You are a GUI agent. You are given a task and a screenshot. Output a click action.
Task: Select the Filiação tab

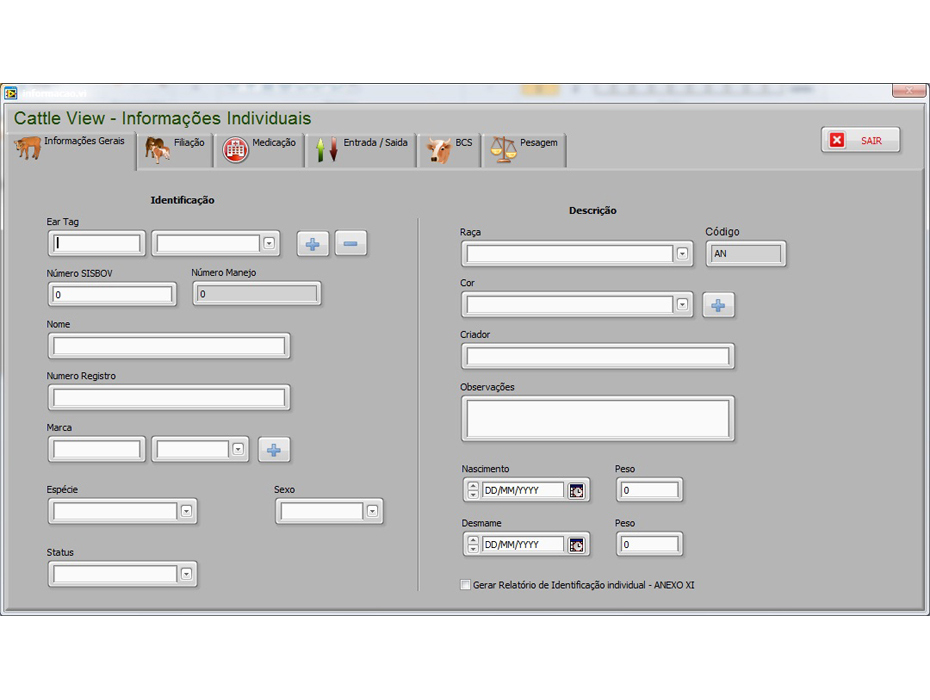[175, 149]
